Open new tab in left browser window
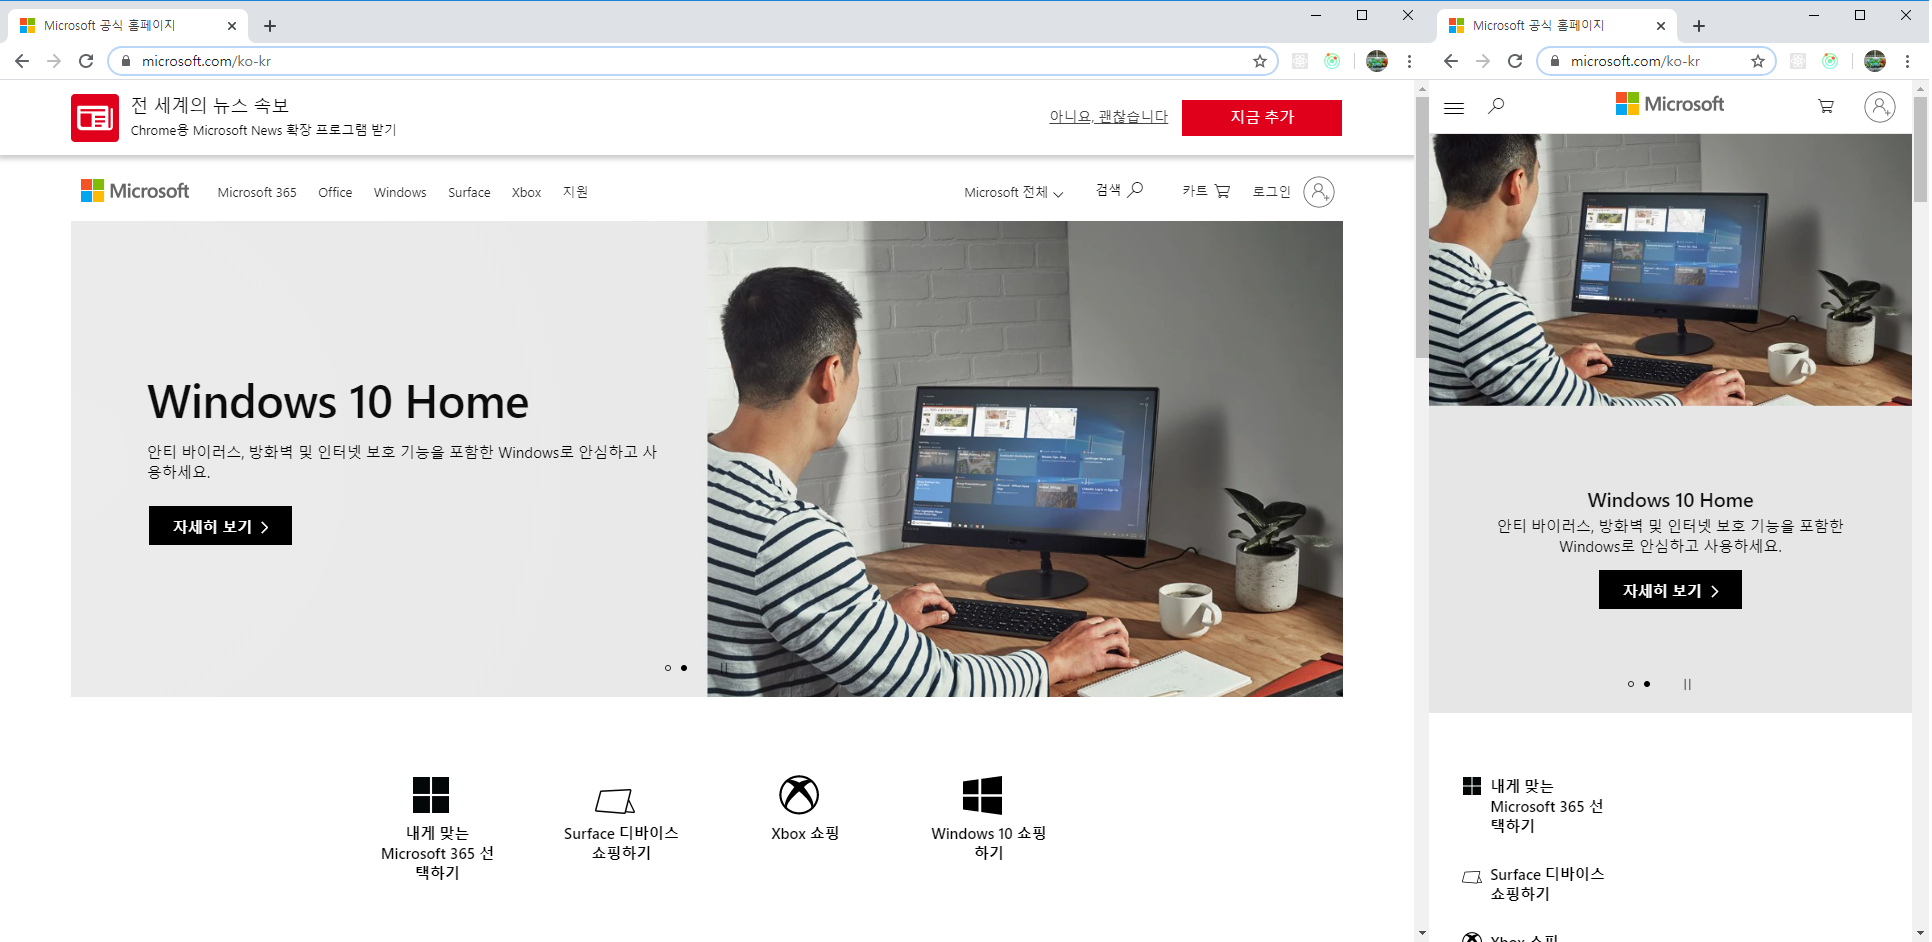Viewport: 1932px width, 942px height. point(270,26)
